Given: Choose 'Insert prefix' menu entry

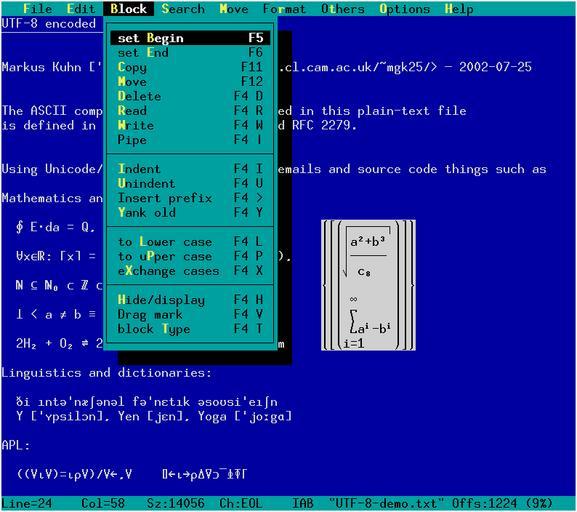Looking at the screenshot, I should click(190, 198).
